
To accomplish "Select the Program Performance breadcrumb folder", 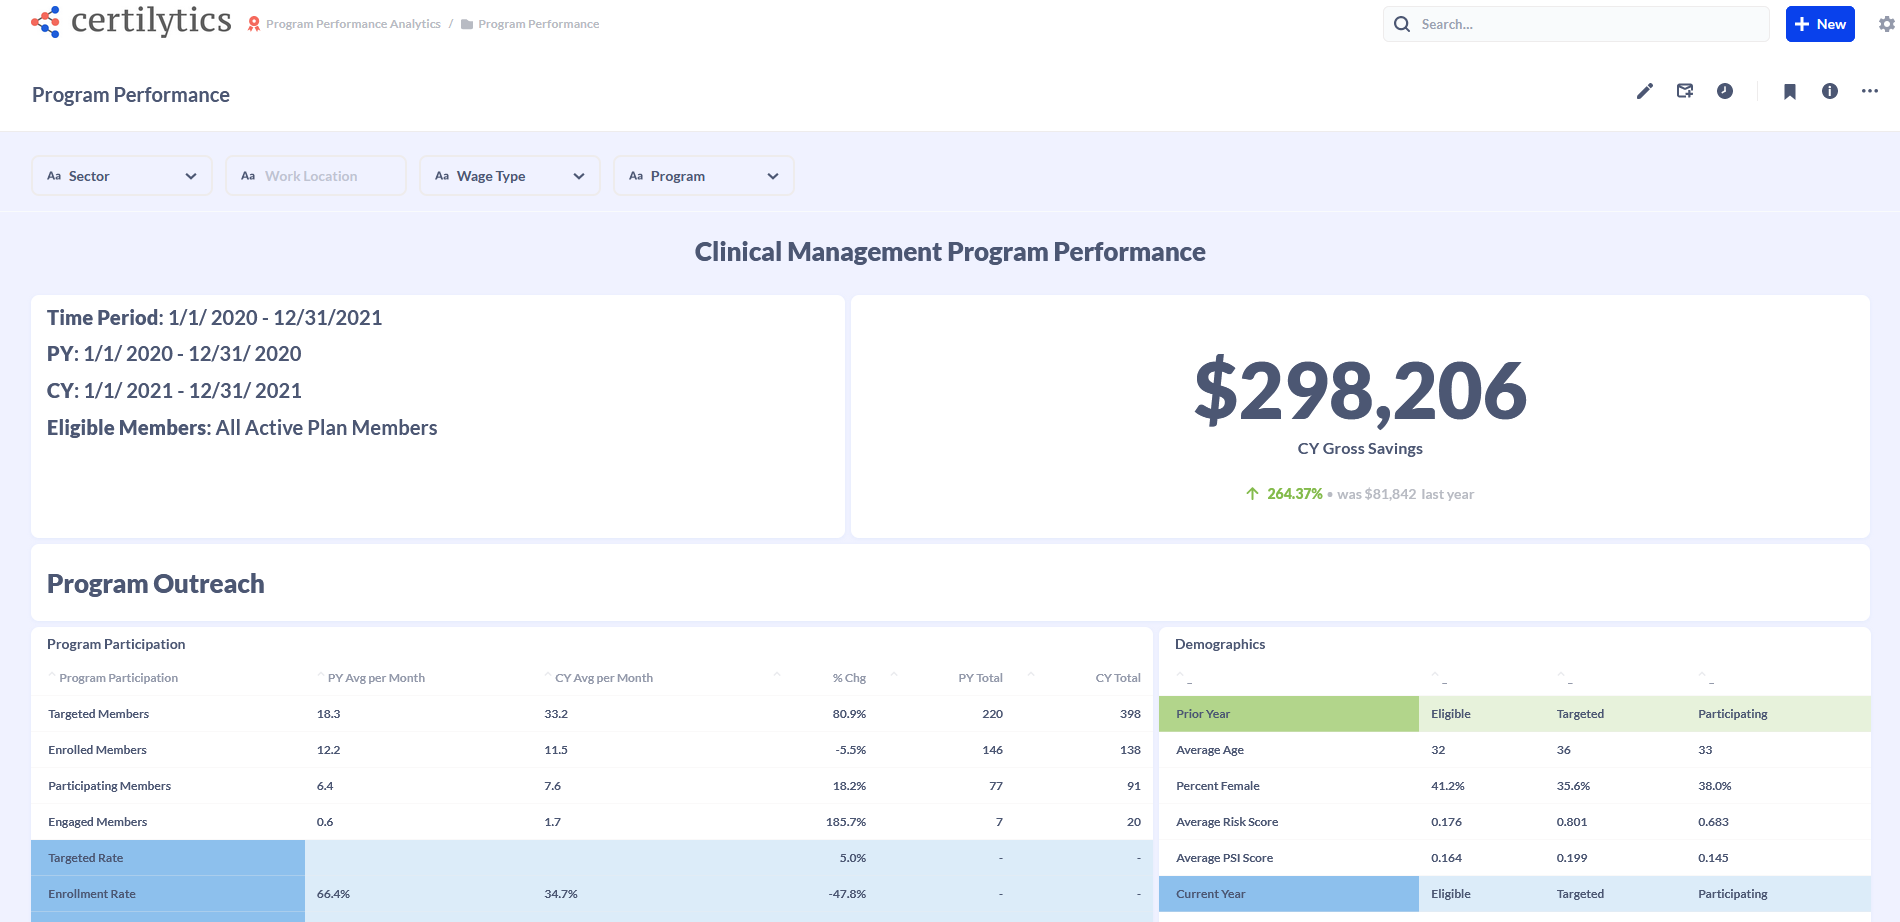I will (x=538, y=23).
